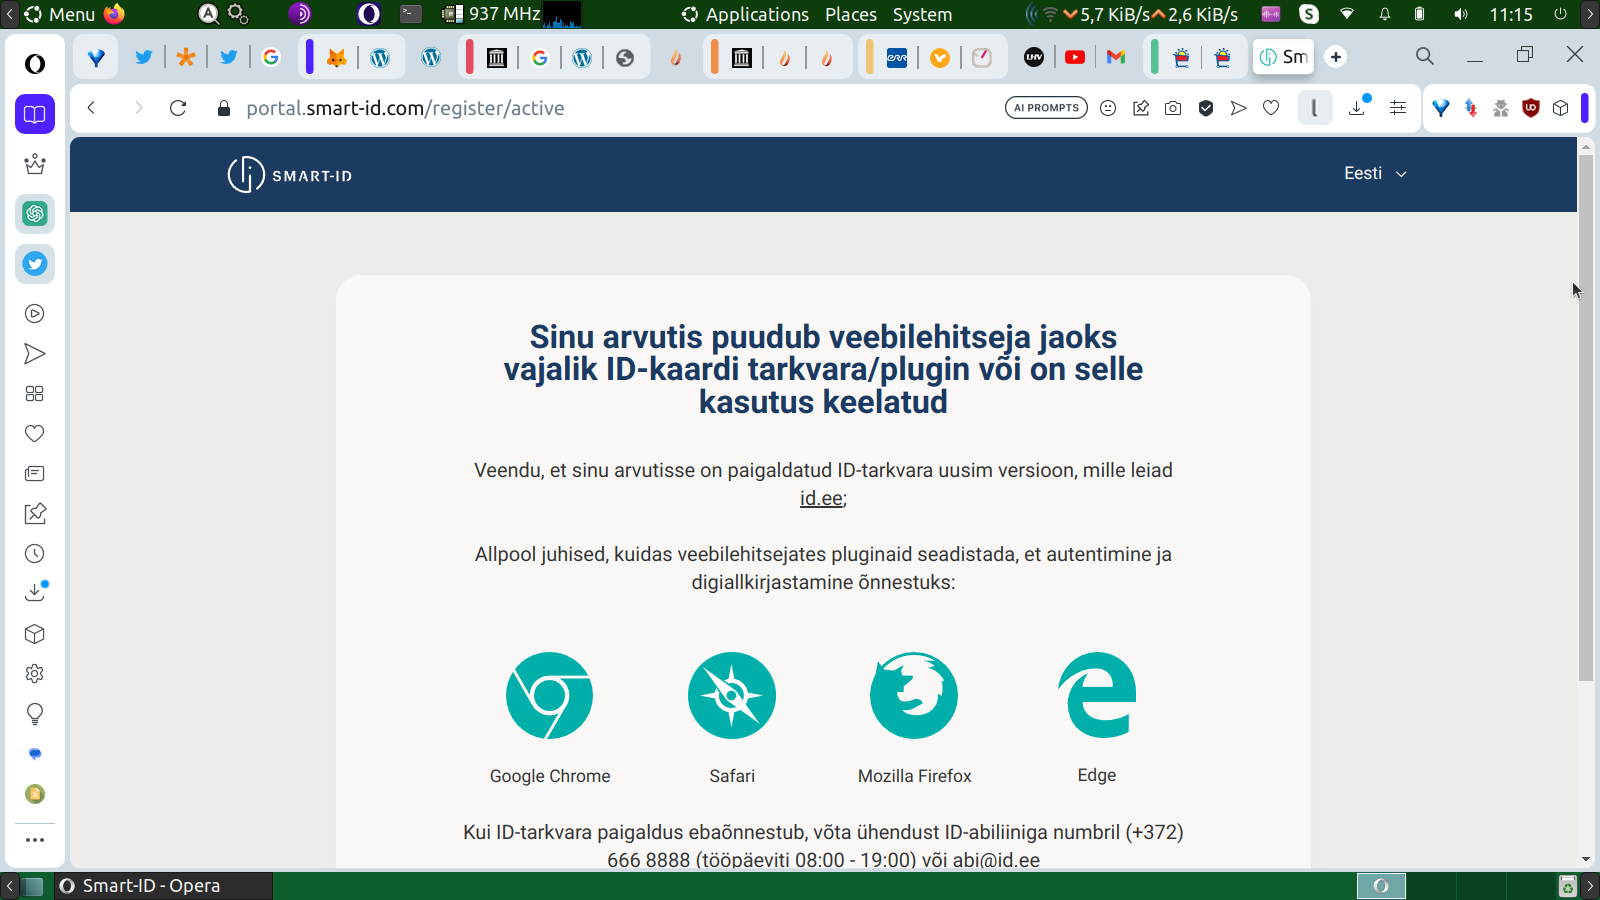Switch to the MetaMask fox tab
1600x900 pixels.
(337, 57)
